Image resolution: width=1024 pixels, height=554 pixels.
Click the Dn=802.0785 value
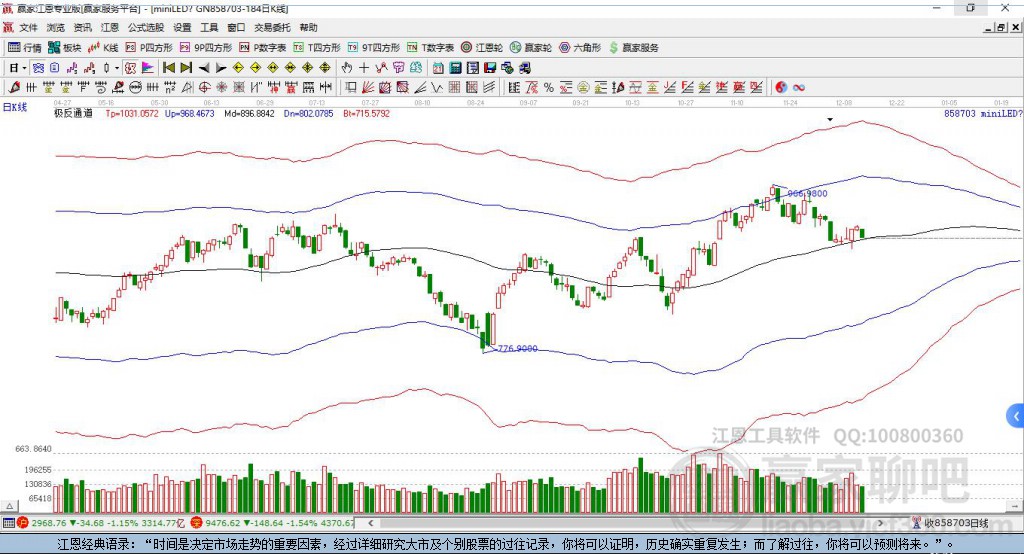click(x=308, y=113)
